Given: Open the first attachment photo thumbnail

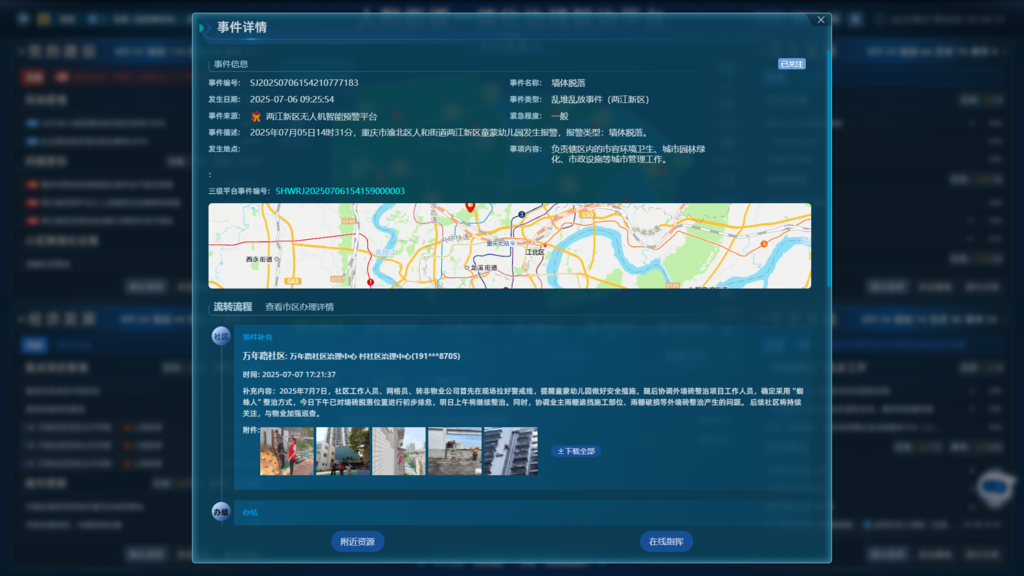Looking at the screenshot, I should point(286,451).
